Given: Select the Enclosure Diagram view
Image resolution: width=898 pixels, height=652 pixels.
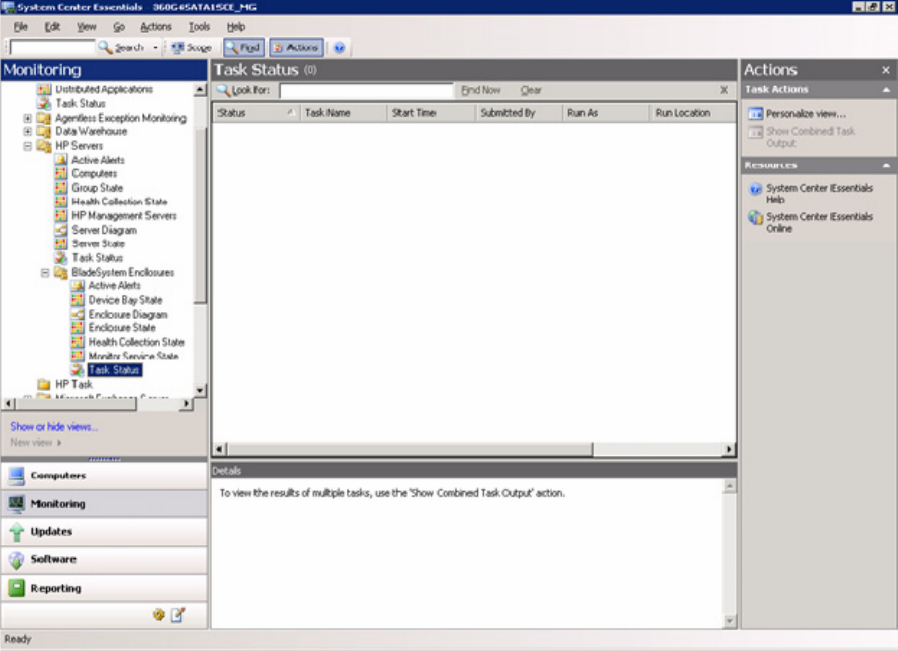Looking at the screenshot, I should tap(127, 314).
